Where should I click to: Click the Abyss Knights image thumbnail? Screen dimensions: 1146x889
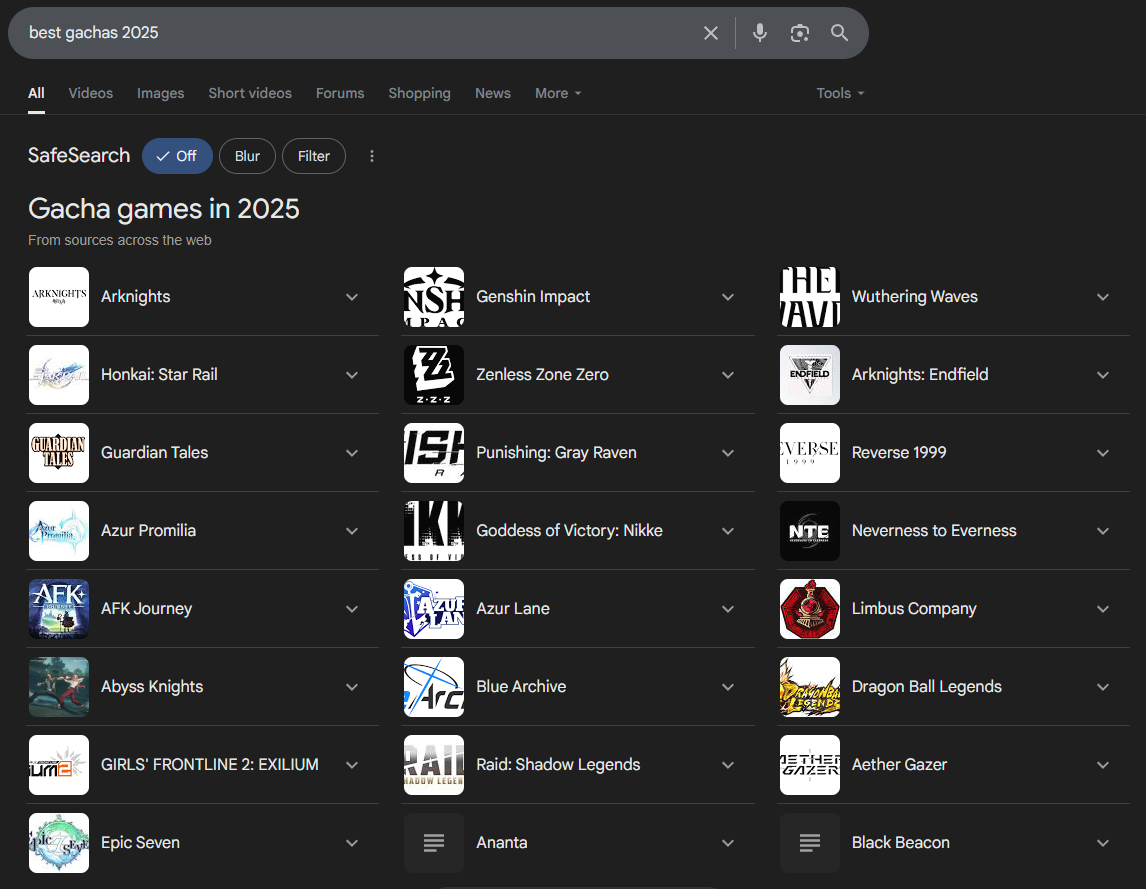point(58,686)
